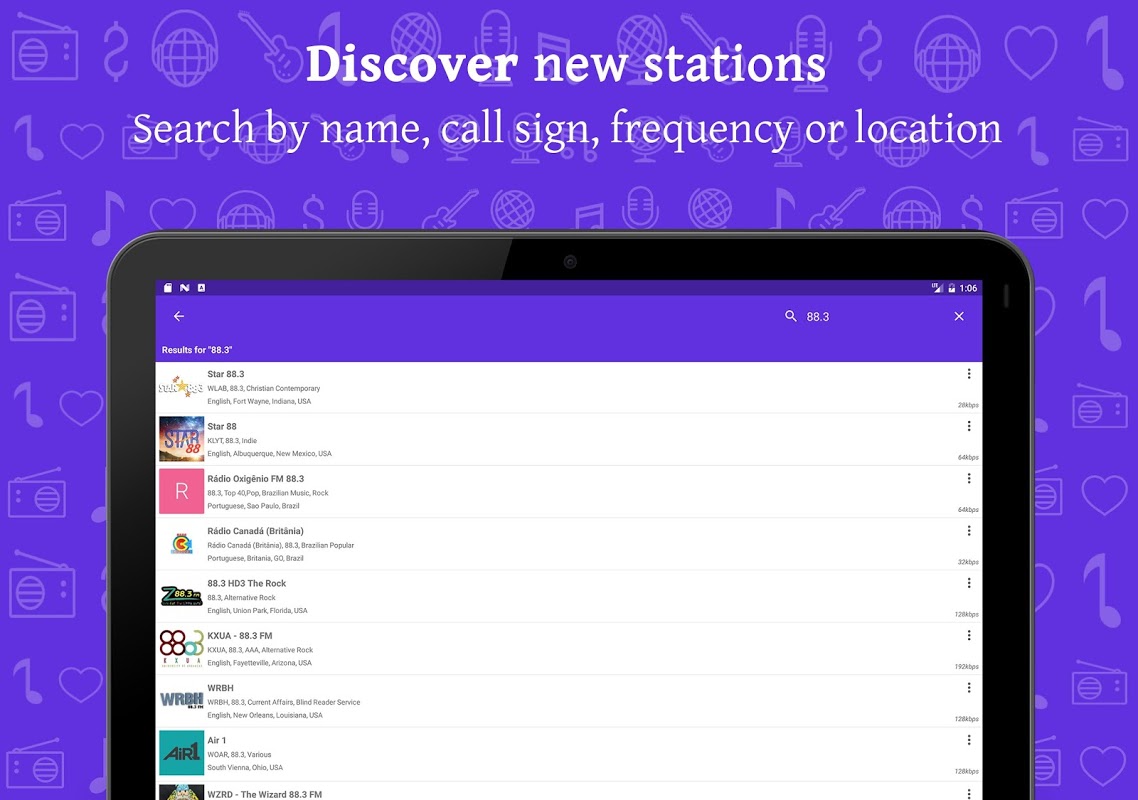
Task: Focus the search field containing 88.3
Action: tap(874, 317)
